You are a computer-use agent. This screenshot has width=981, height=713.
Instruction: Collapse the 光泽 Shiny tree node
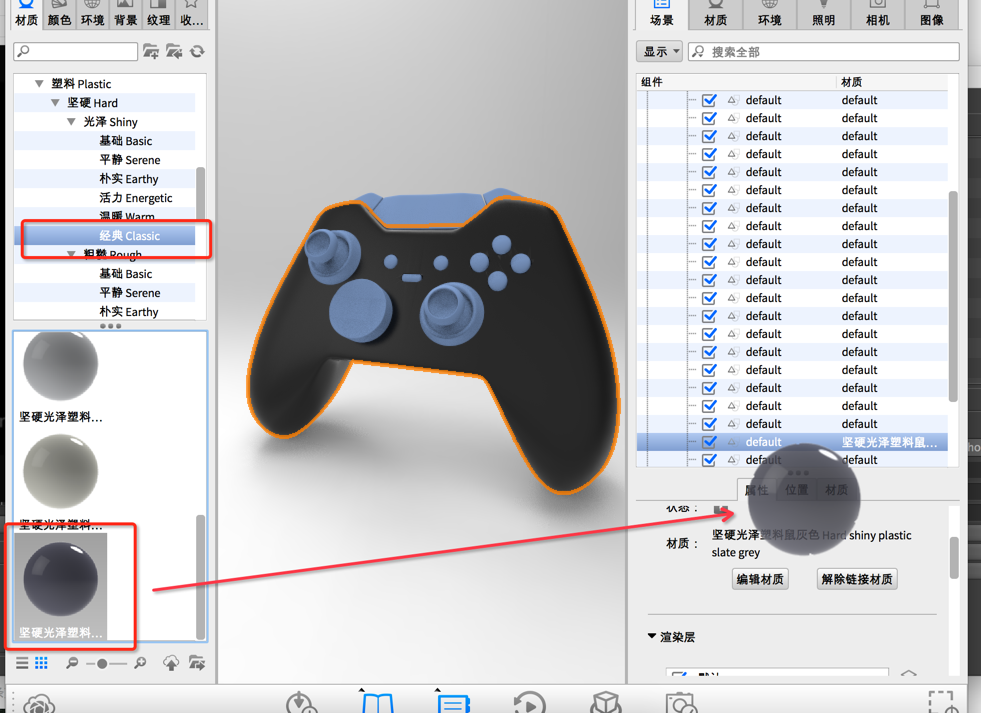pos(71,122)
